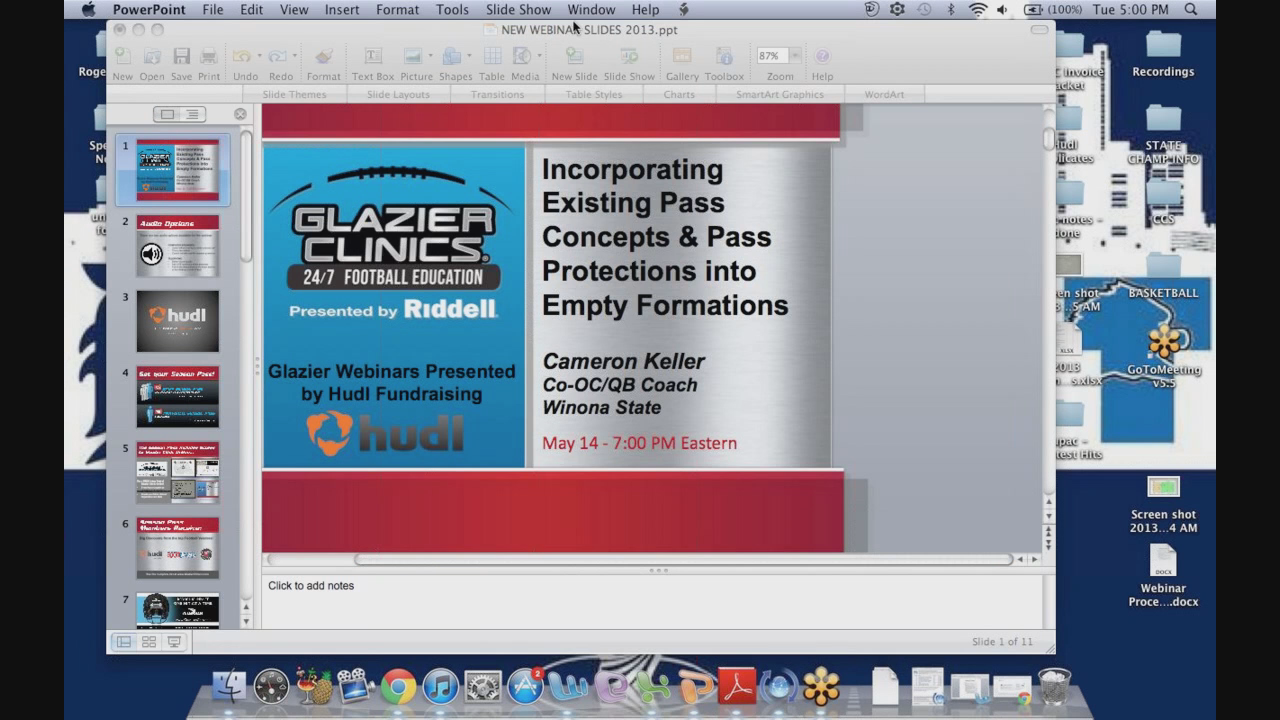Open the Slide Show menu
The image size is (1280, 720).
pos(518,9)
